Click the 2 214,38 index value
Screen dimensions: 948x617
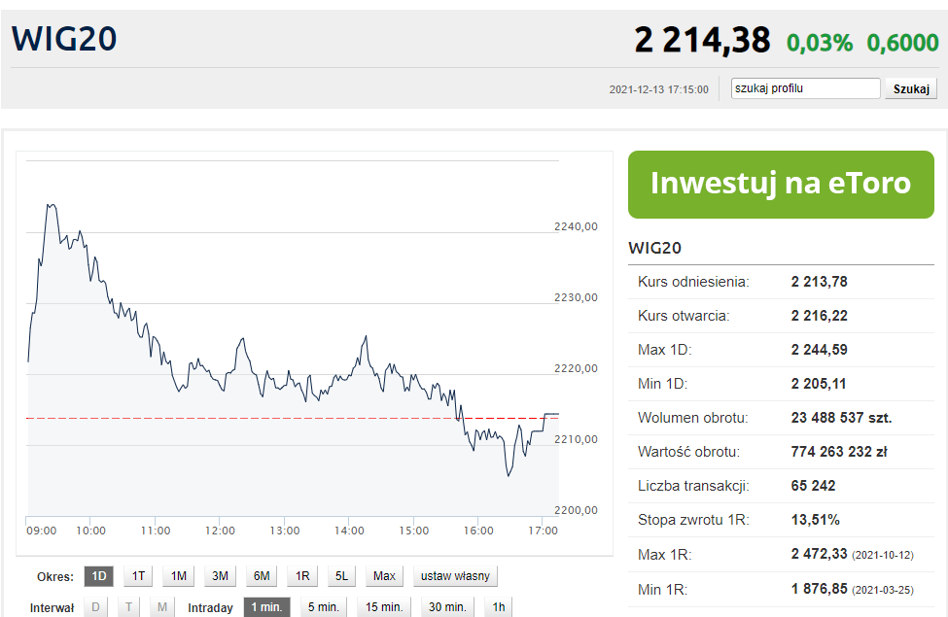[x=703, y=40]
